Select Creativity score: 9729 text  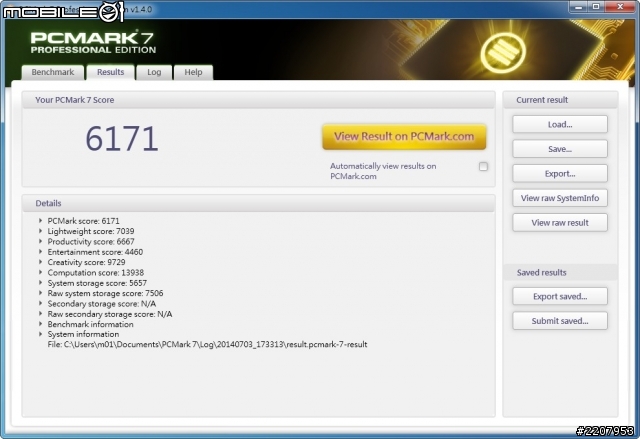[86, 262]
